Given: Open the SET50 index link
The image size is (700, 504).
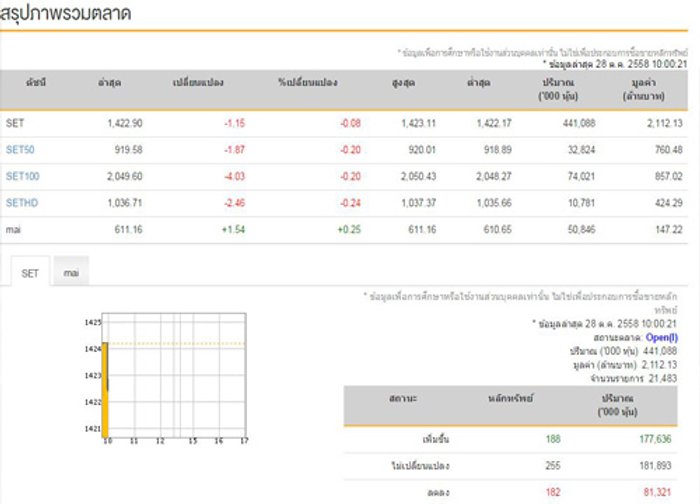Looking at the screenshot, I should pyautogui.click(x=20, y=150).
